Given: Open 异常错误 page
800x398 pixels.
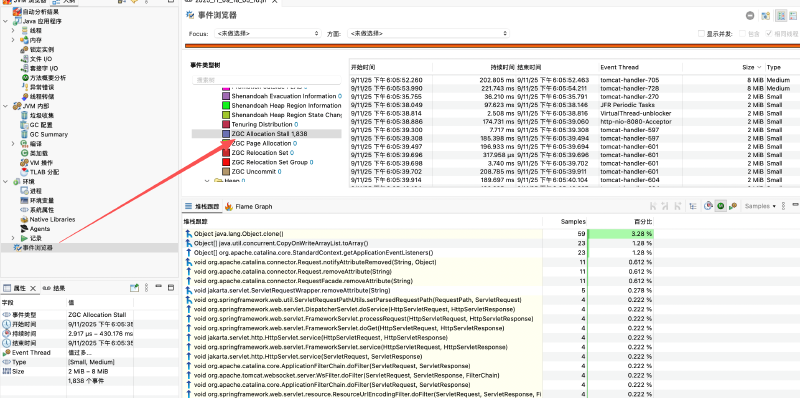Looking at the screenshot, I should click(42, 87).
